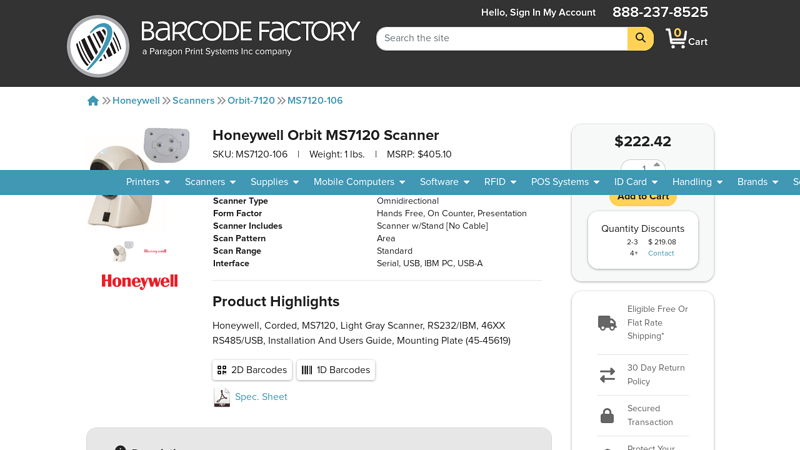The height and width of the screenshot is (450, 800).
Task: Open MS7120-106 breadcrumb link
Action: [x=315, y=101]
